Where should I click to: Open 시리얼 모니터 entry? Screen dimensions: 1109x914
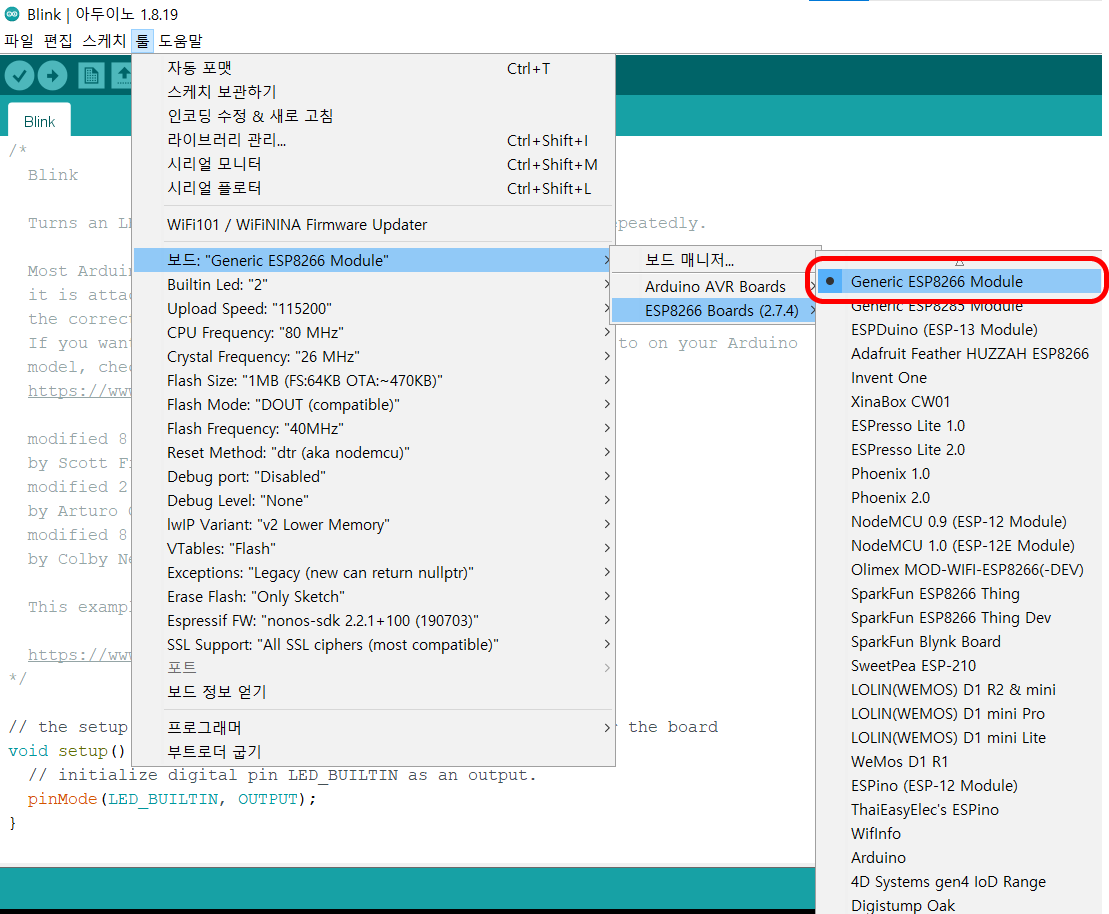pos(373,164)
